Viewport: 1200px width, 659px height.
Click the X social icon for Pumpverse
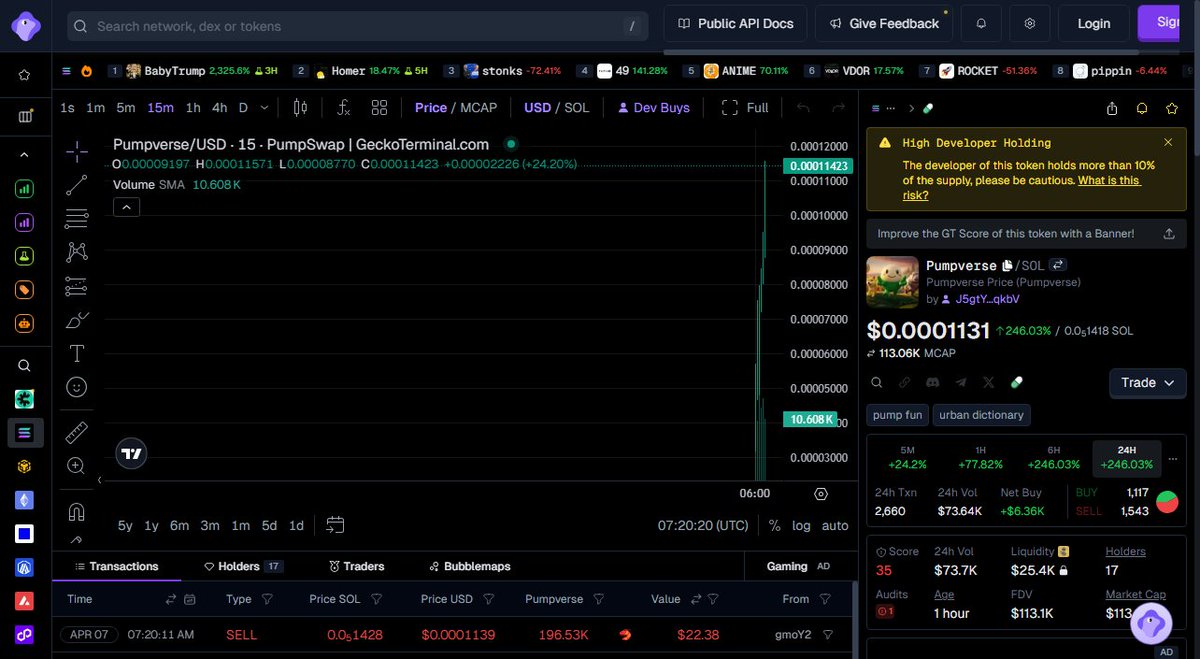[989, 382]
